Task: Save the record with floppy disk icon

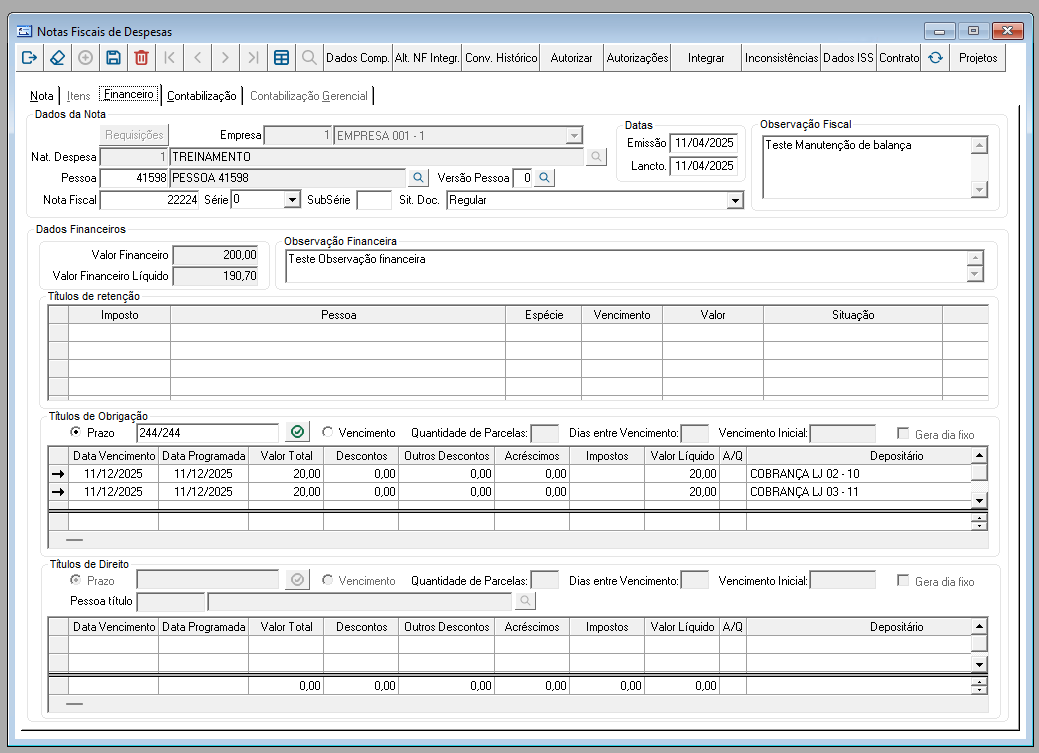Action: click(113, 58)
